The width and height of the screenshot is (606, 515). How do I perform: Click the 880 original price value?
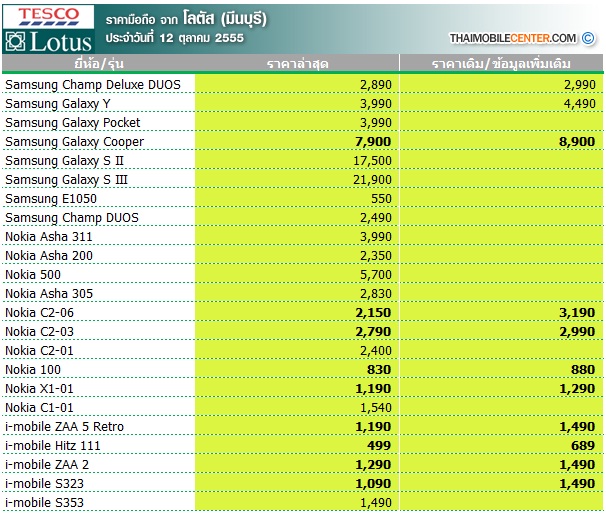click(583, 369)
